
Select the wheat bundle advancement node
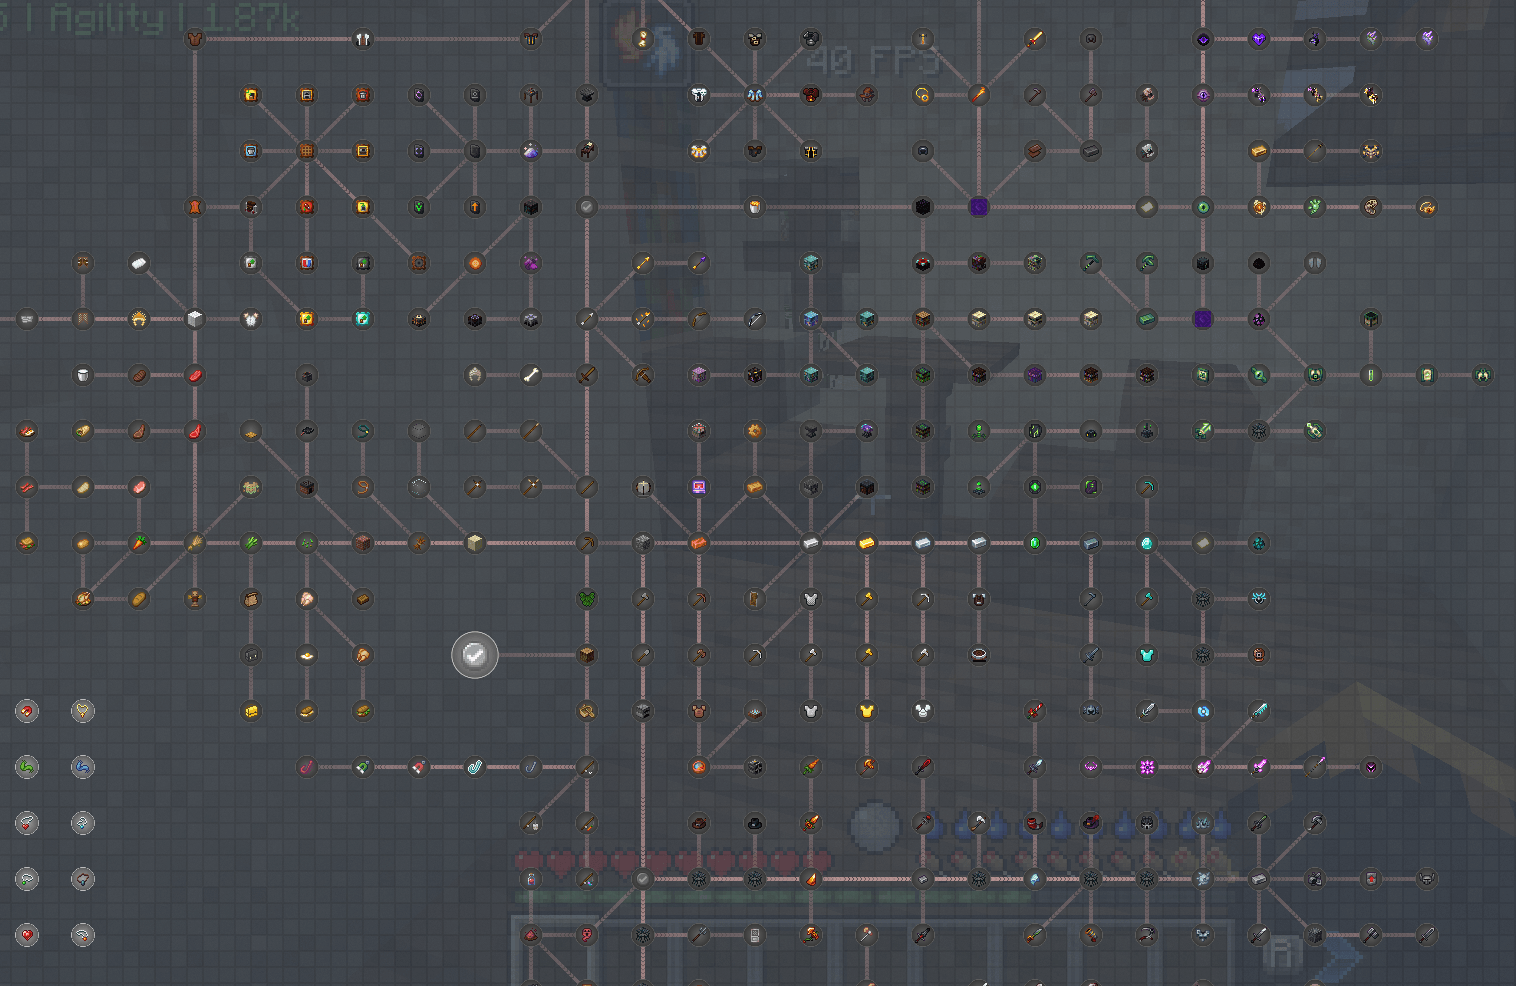click(x=195, y=543)
